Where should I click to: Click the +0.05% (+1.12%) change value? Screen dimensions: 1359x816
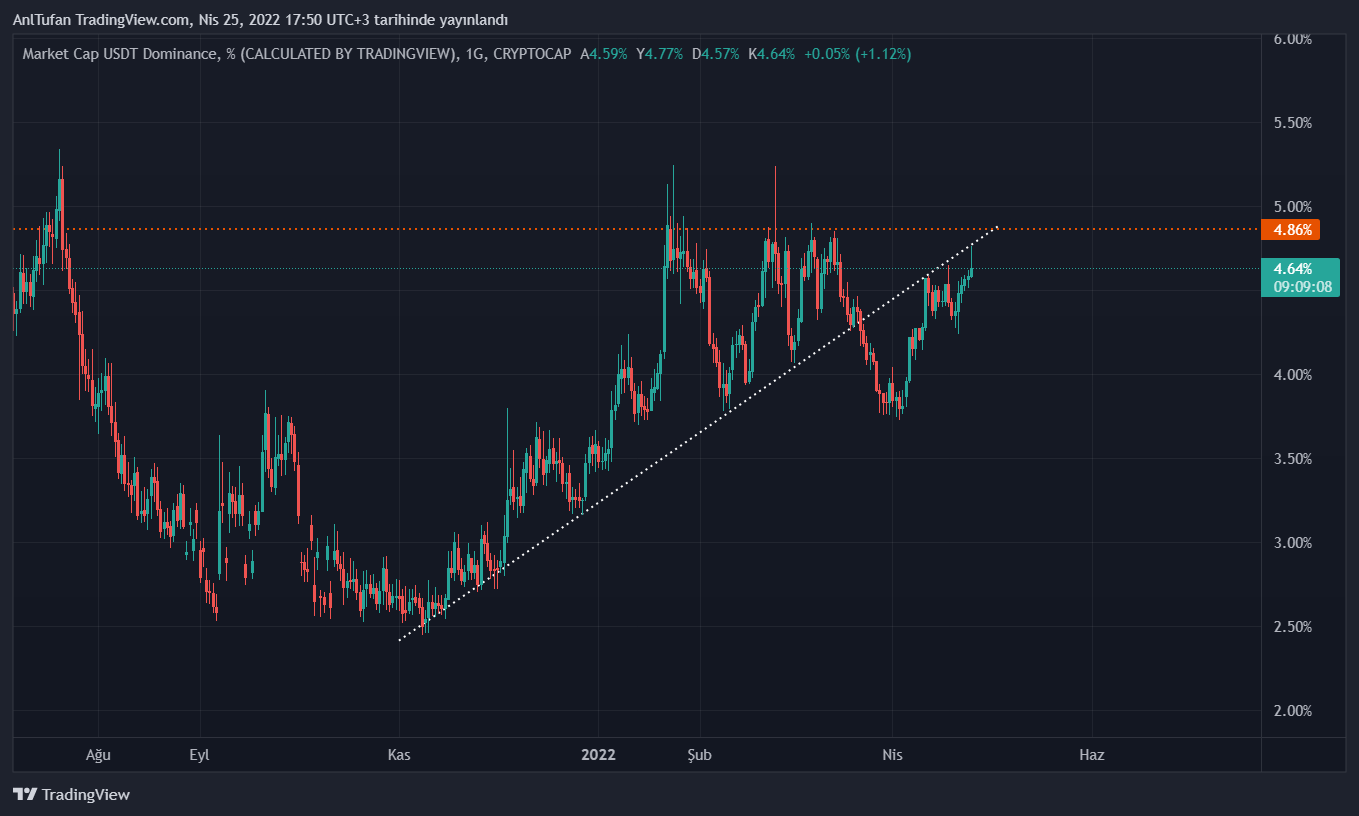point(856,54)
